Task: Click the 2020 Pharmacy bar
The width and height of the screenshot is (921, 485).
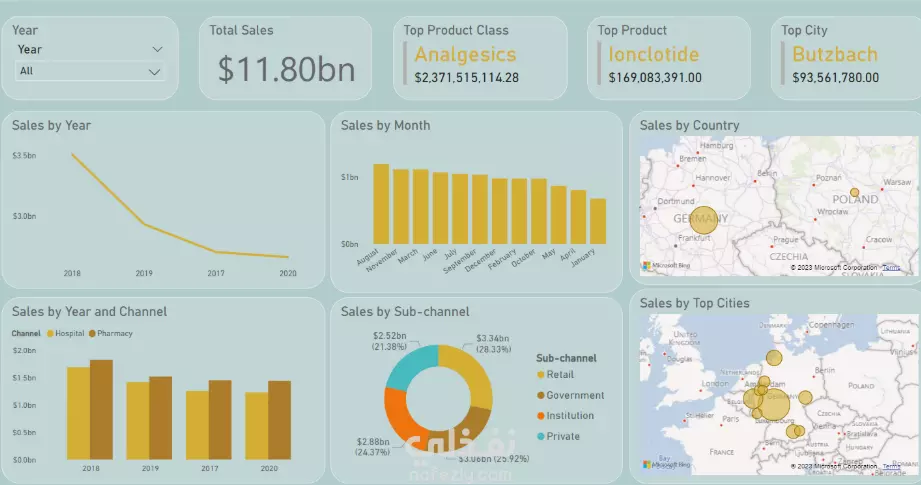Action: [280, 420]
